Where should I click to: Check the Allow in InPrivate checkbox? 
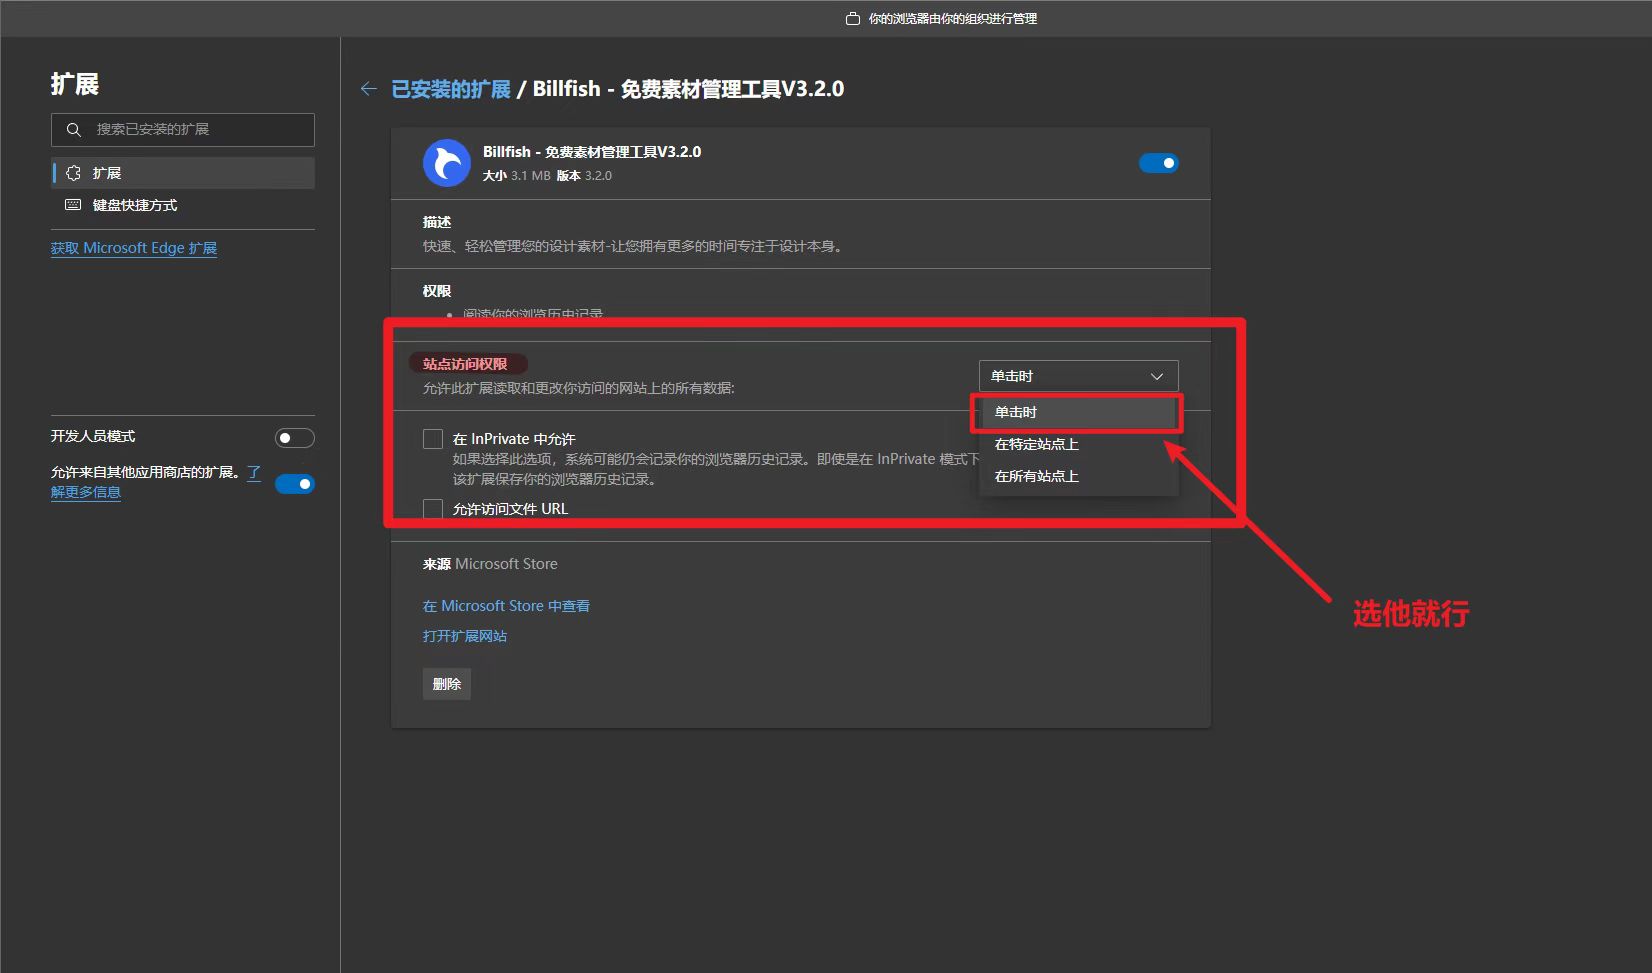pyautogui.click(x=433, y=439)
